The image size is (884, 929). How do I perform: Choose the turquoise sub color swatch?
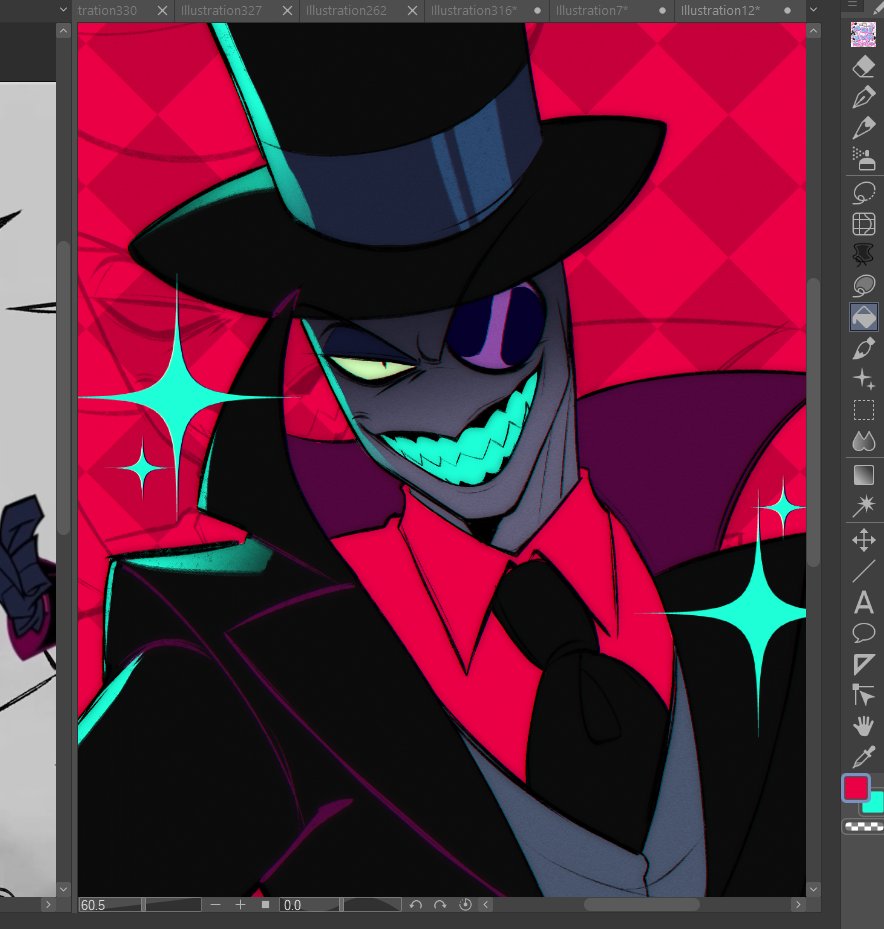875,803
